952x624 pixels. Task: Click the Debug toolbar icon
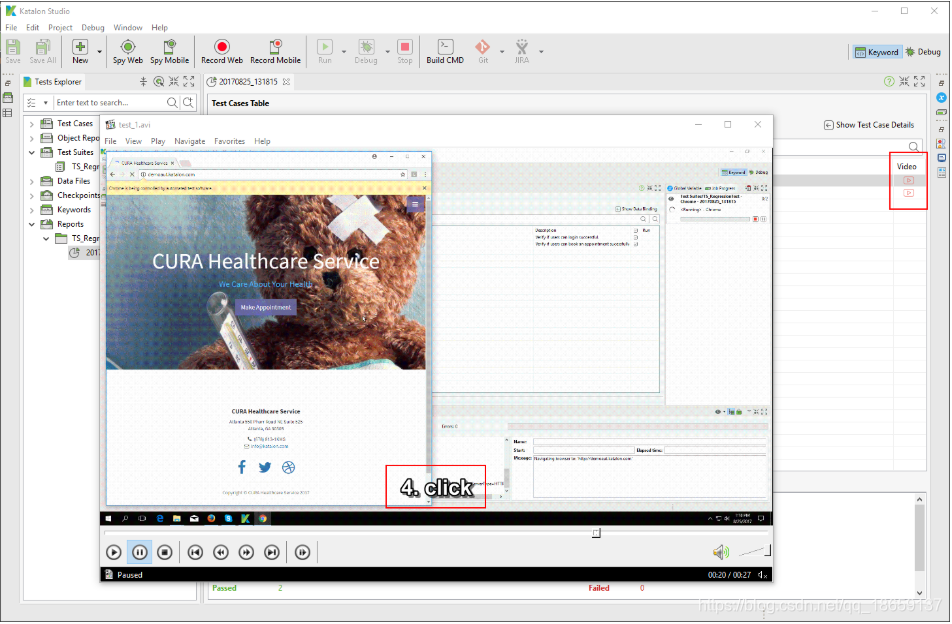tap(366, 51)
